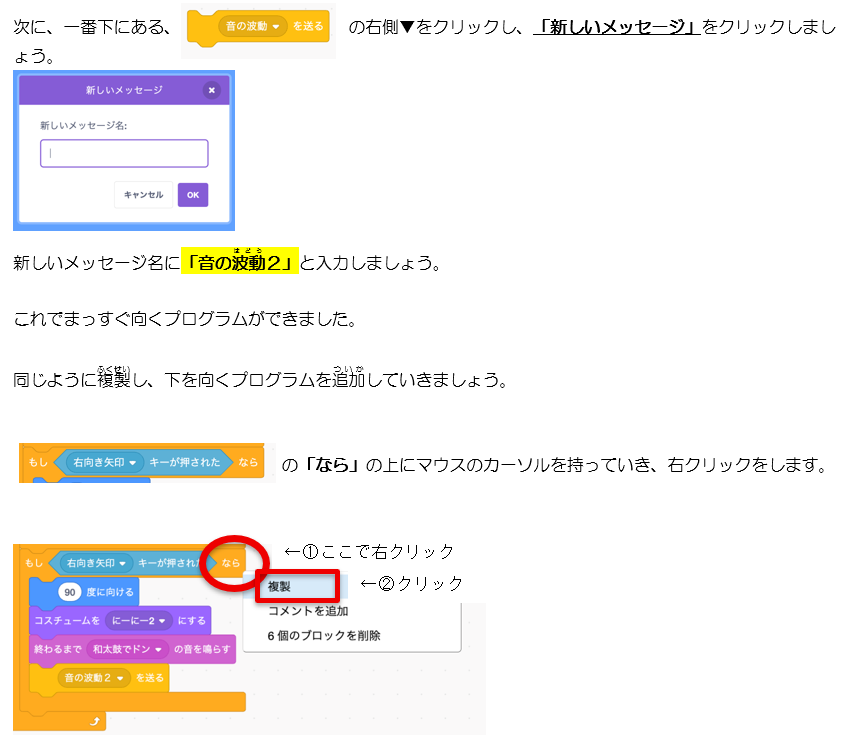
Task: Select 6個のブロックを削除 menu entry
Action: 323,636
